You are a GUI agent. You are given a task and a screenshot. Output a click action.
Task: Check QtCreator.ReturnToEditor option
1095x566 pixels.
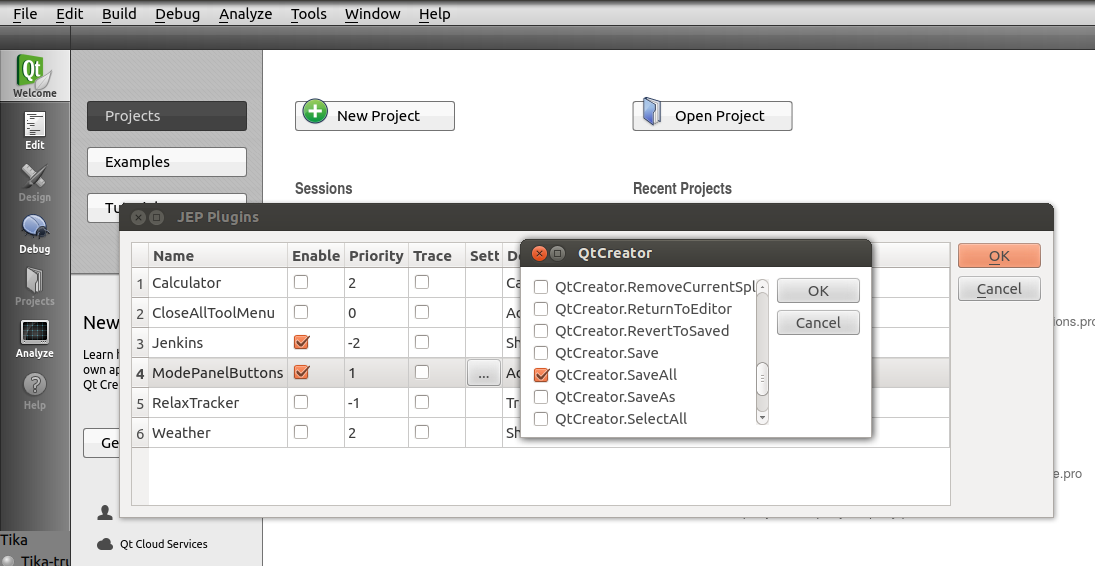point(541,309)
